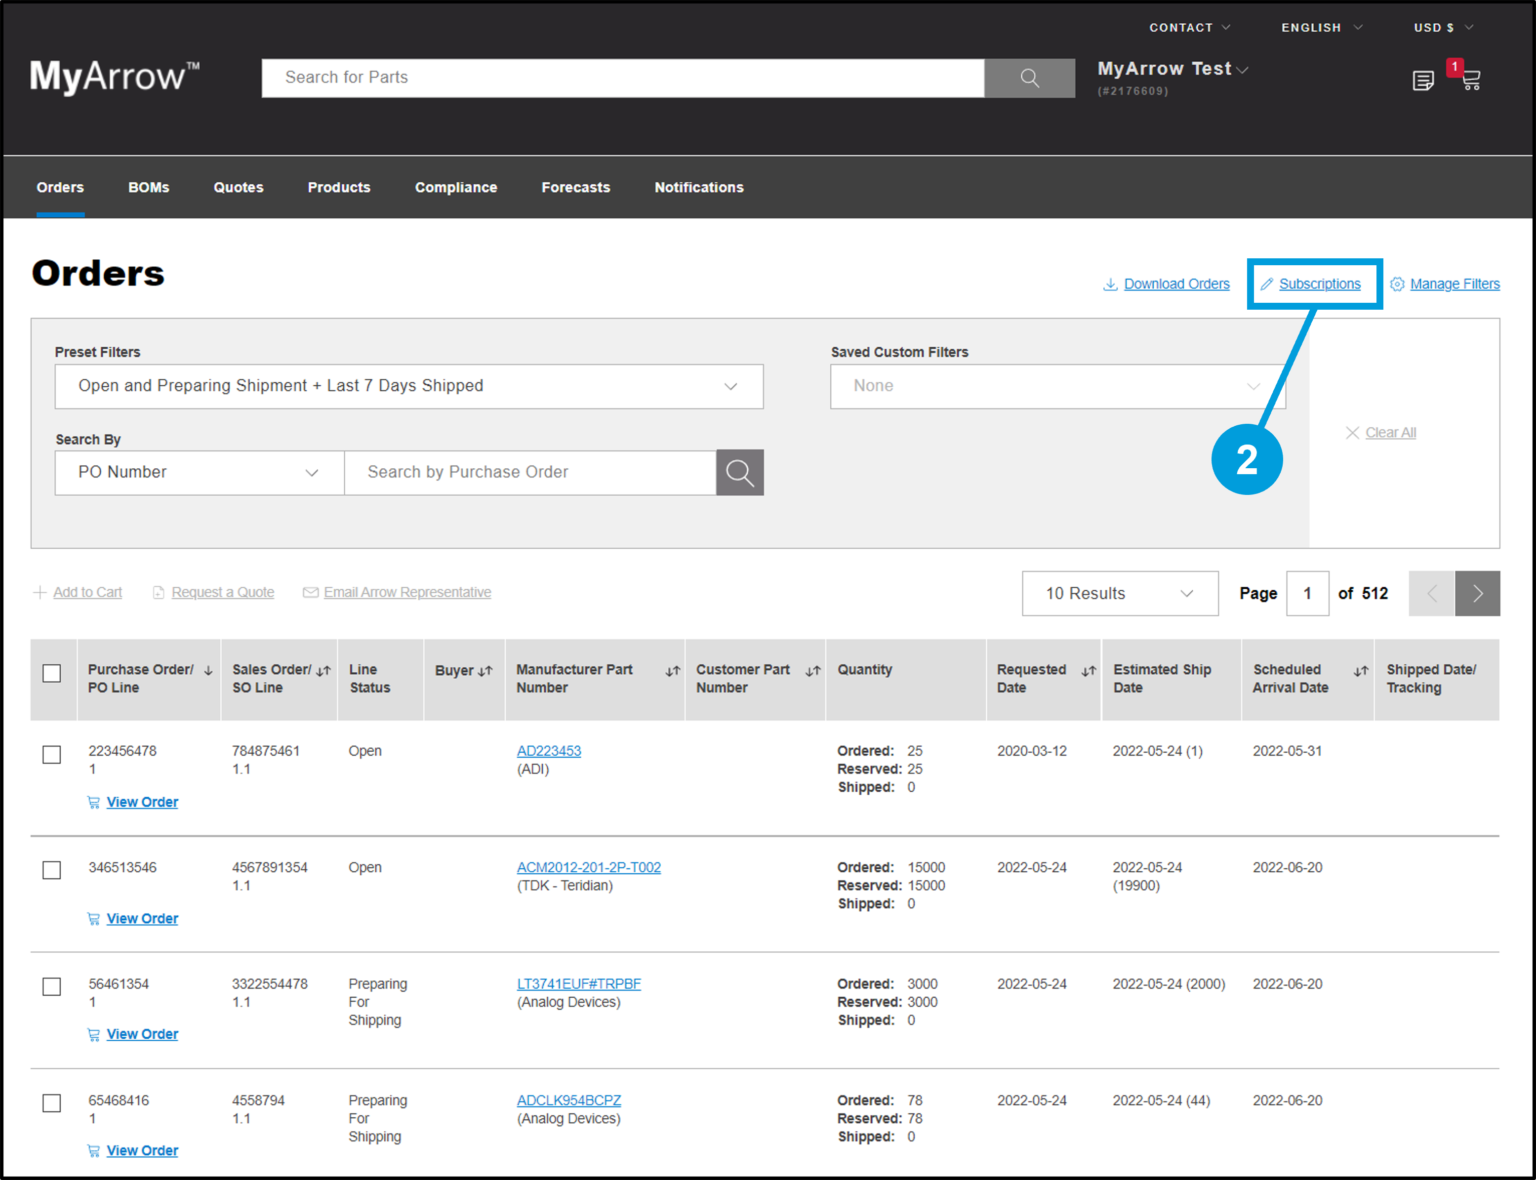Screen dimensions: 1536x1180
Task: Check the checkbox for order 346513546
Action: pyautogui.click(x=51, y=870)
